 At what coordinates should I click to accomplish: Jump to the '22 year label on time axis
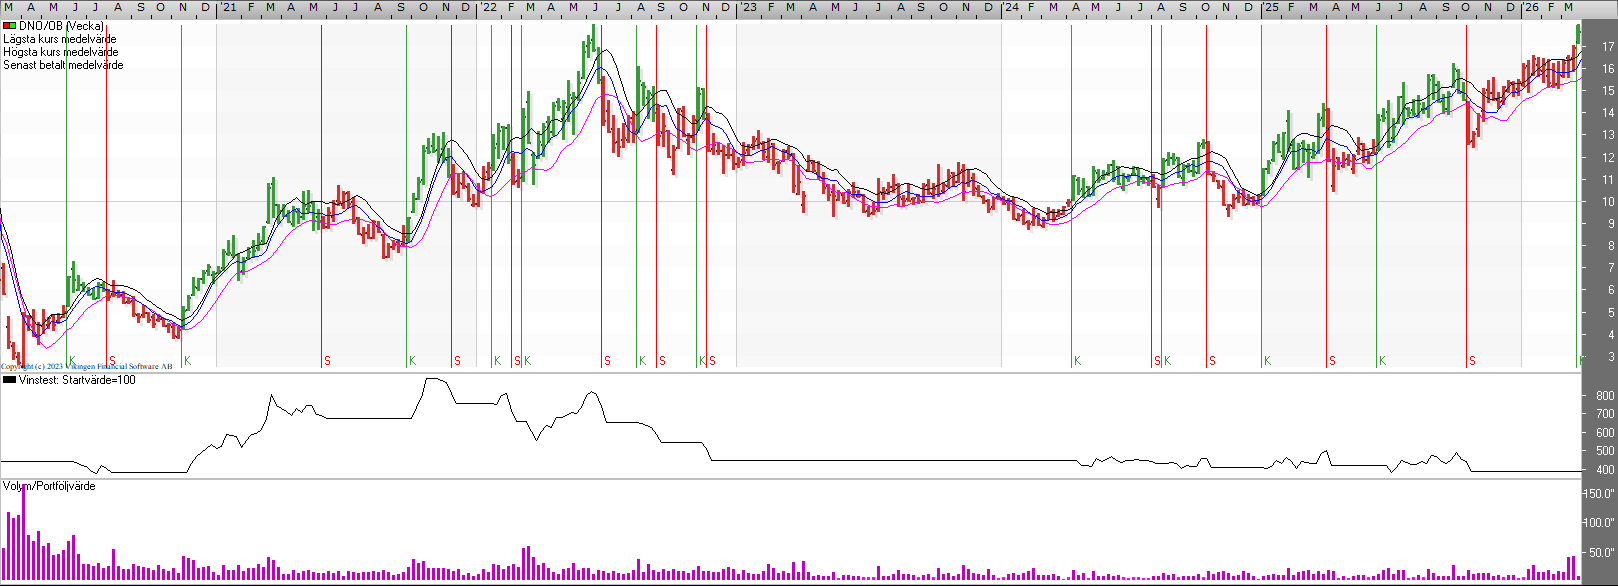(489, 8)
